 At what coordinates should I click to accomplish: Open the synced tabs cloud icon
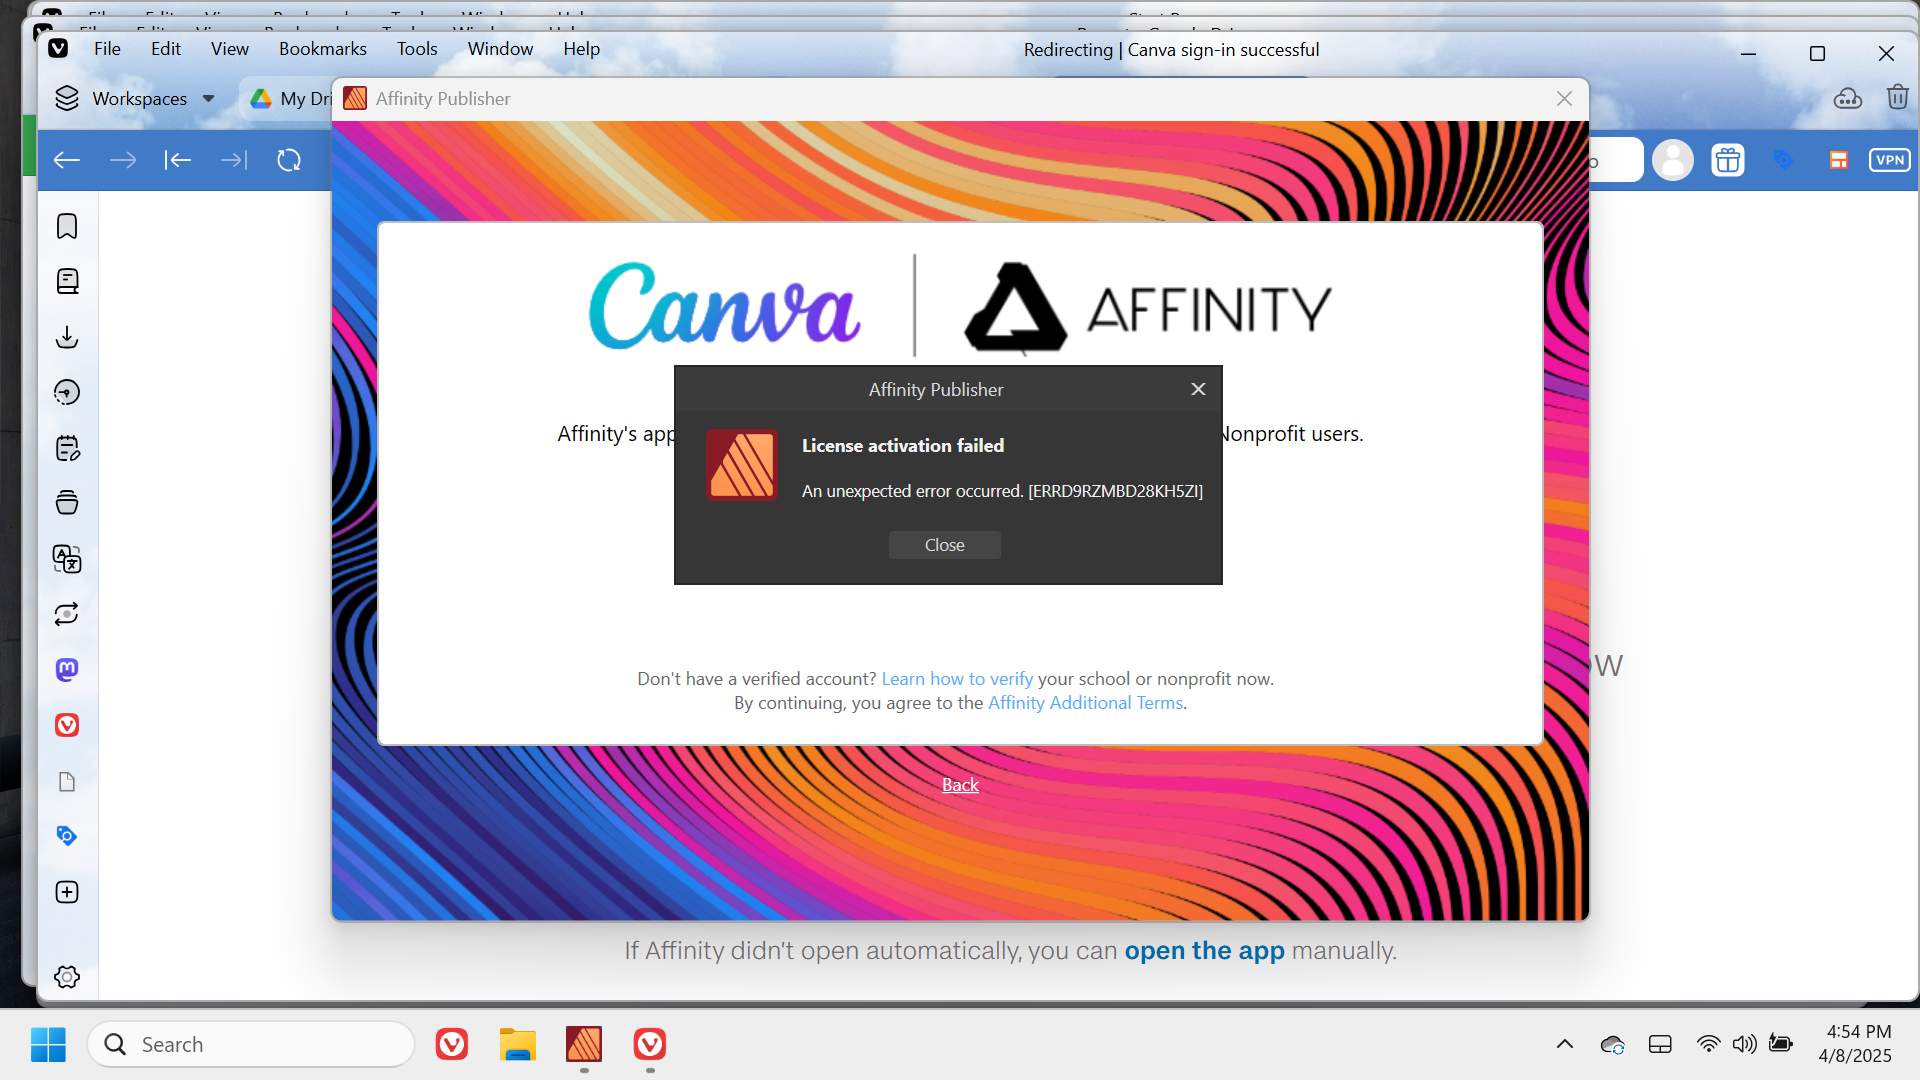coord(1847,98)
